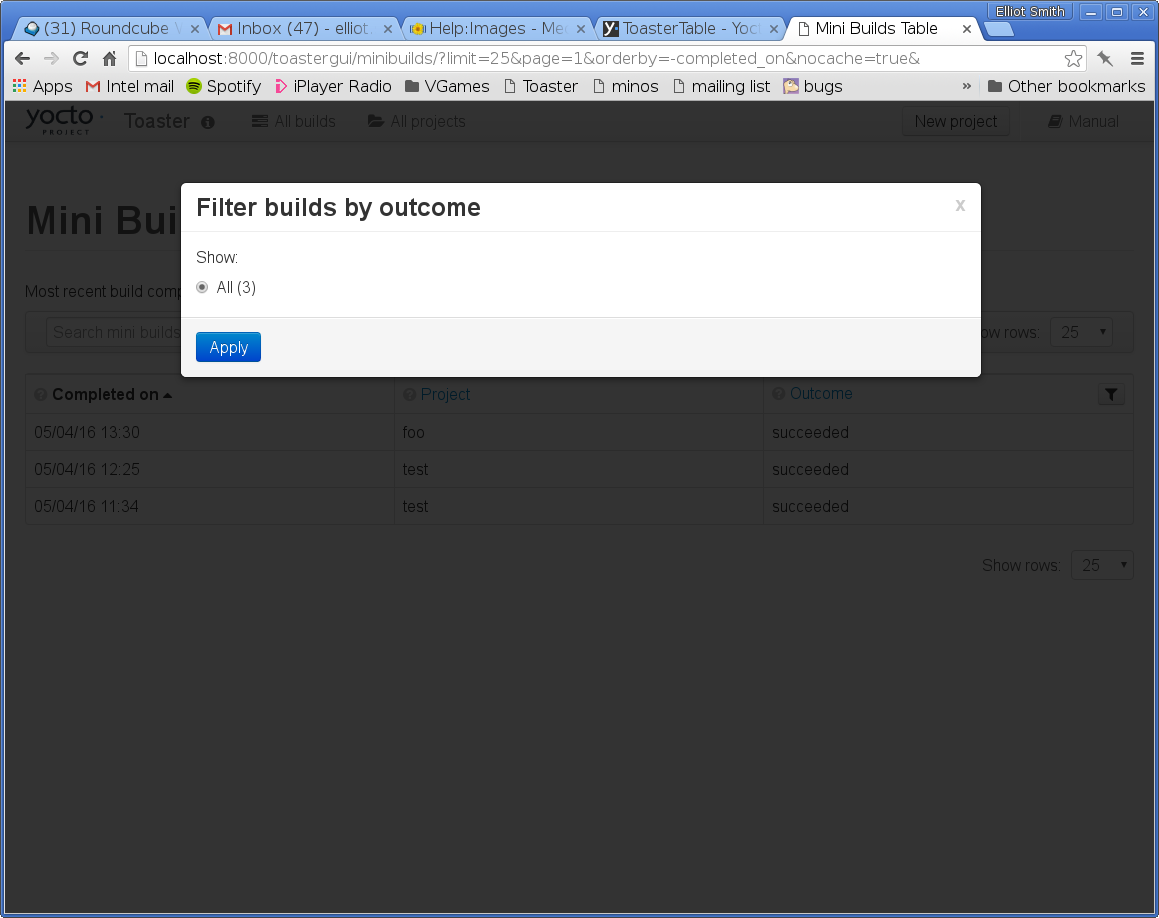Click the Toaster info icon

[208, 122]
